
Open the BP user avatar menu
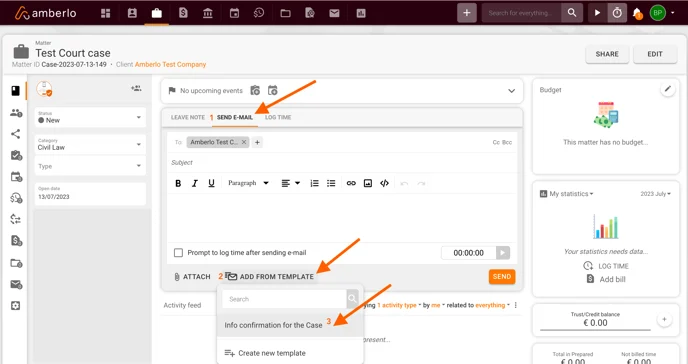(x=657, y=13)
